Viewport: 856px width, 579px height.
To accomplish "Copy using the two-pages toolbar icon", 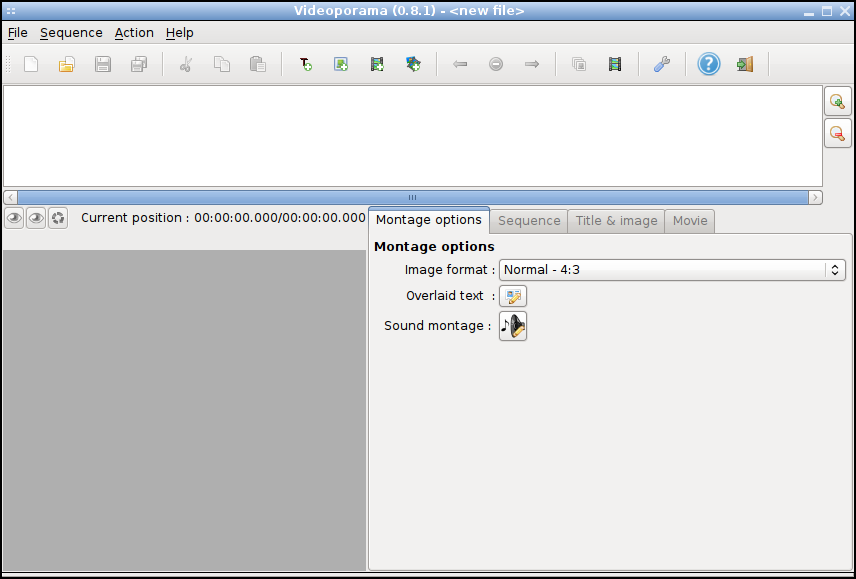I will [222, 64].
